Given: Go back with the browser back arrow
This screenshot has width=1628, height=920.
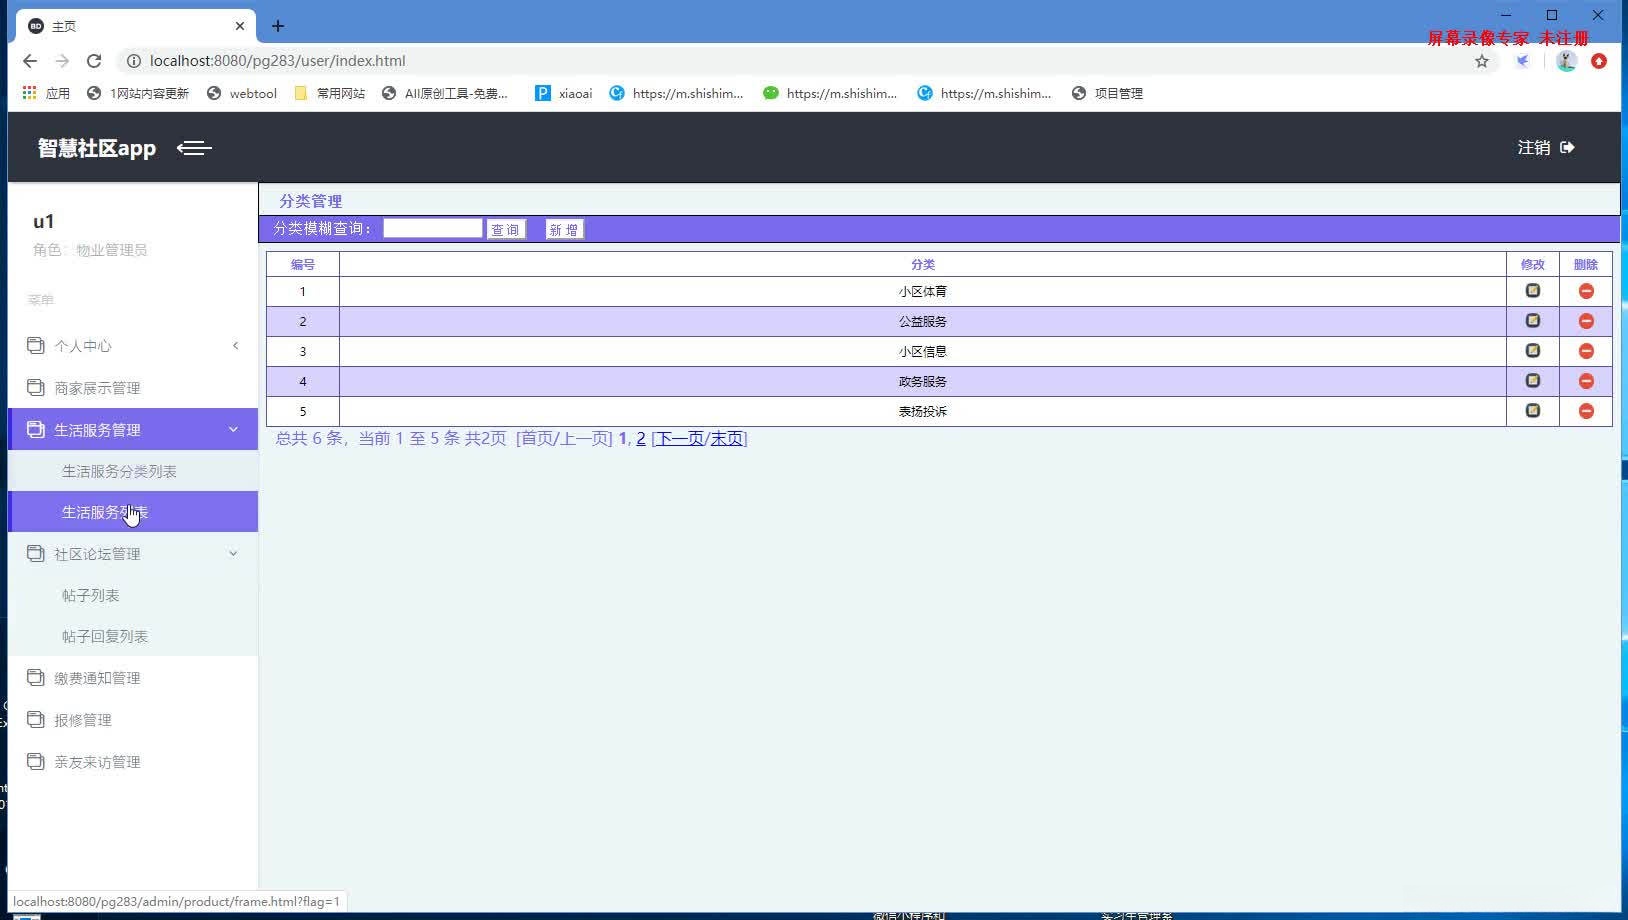Looking at the screenshot, I should (x=30, y=61).
